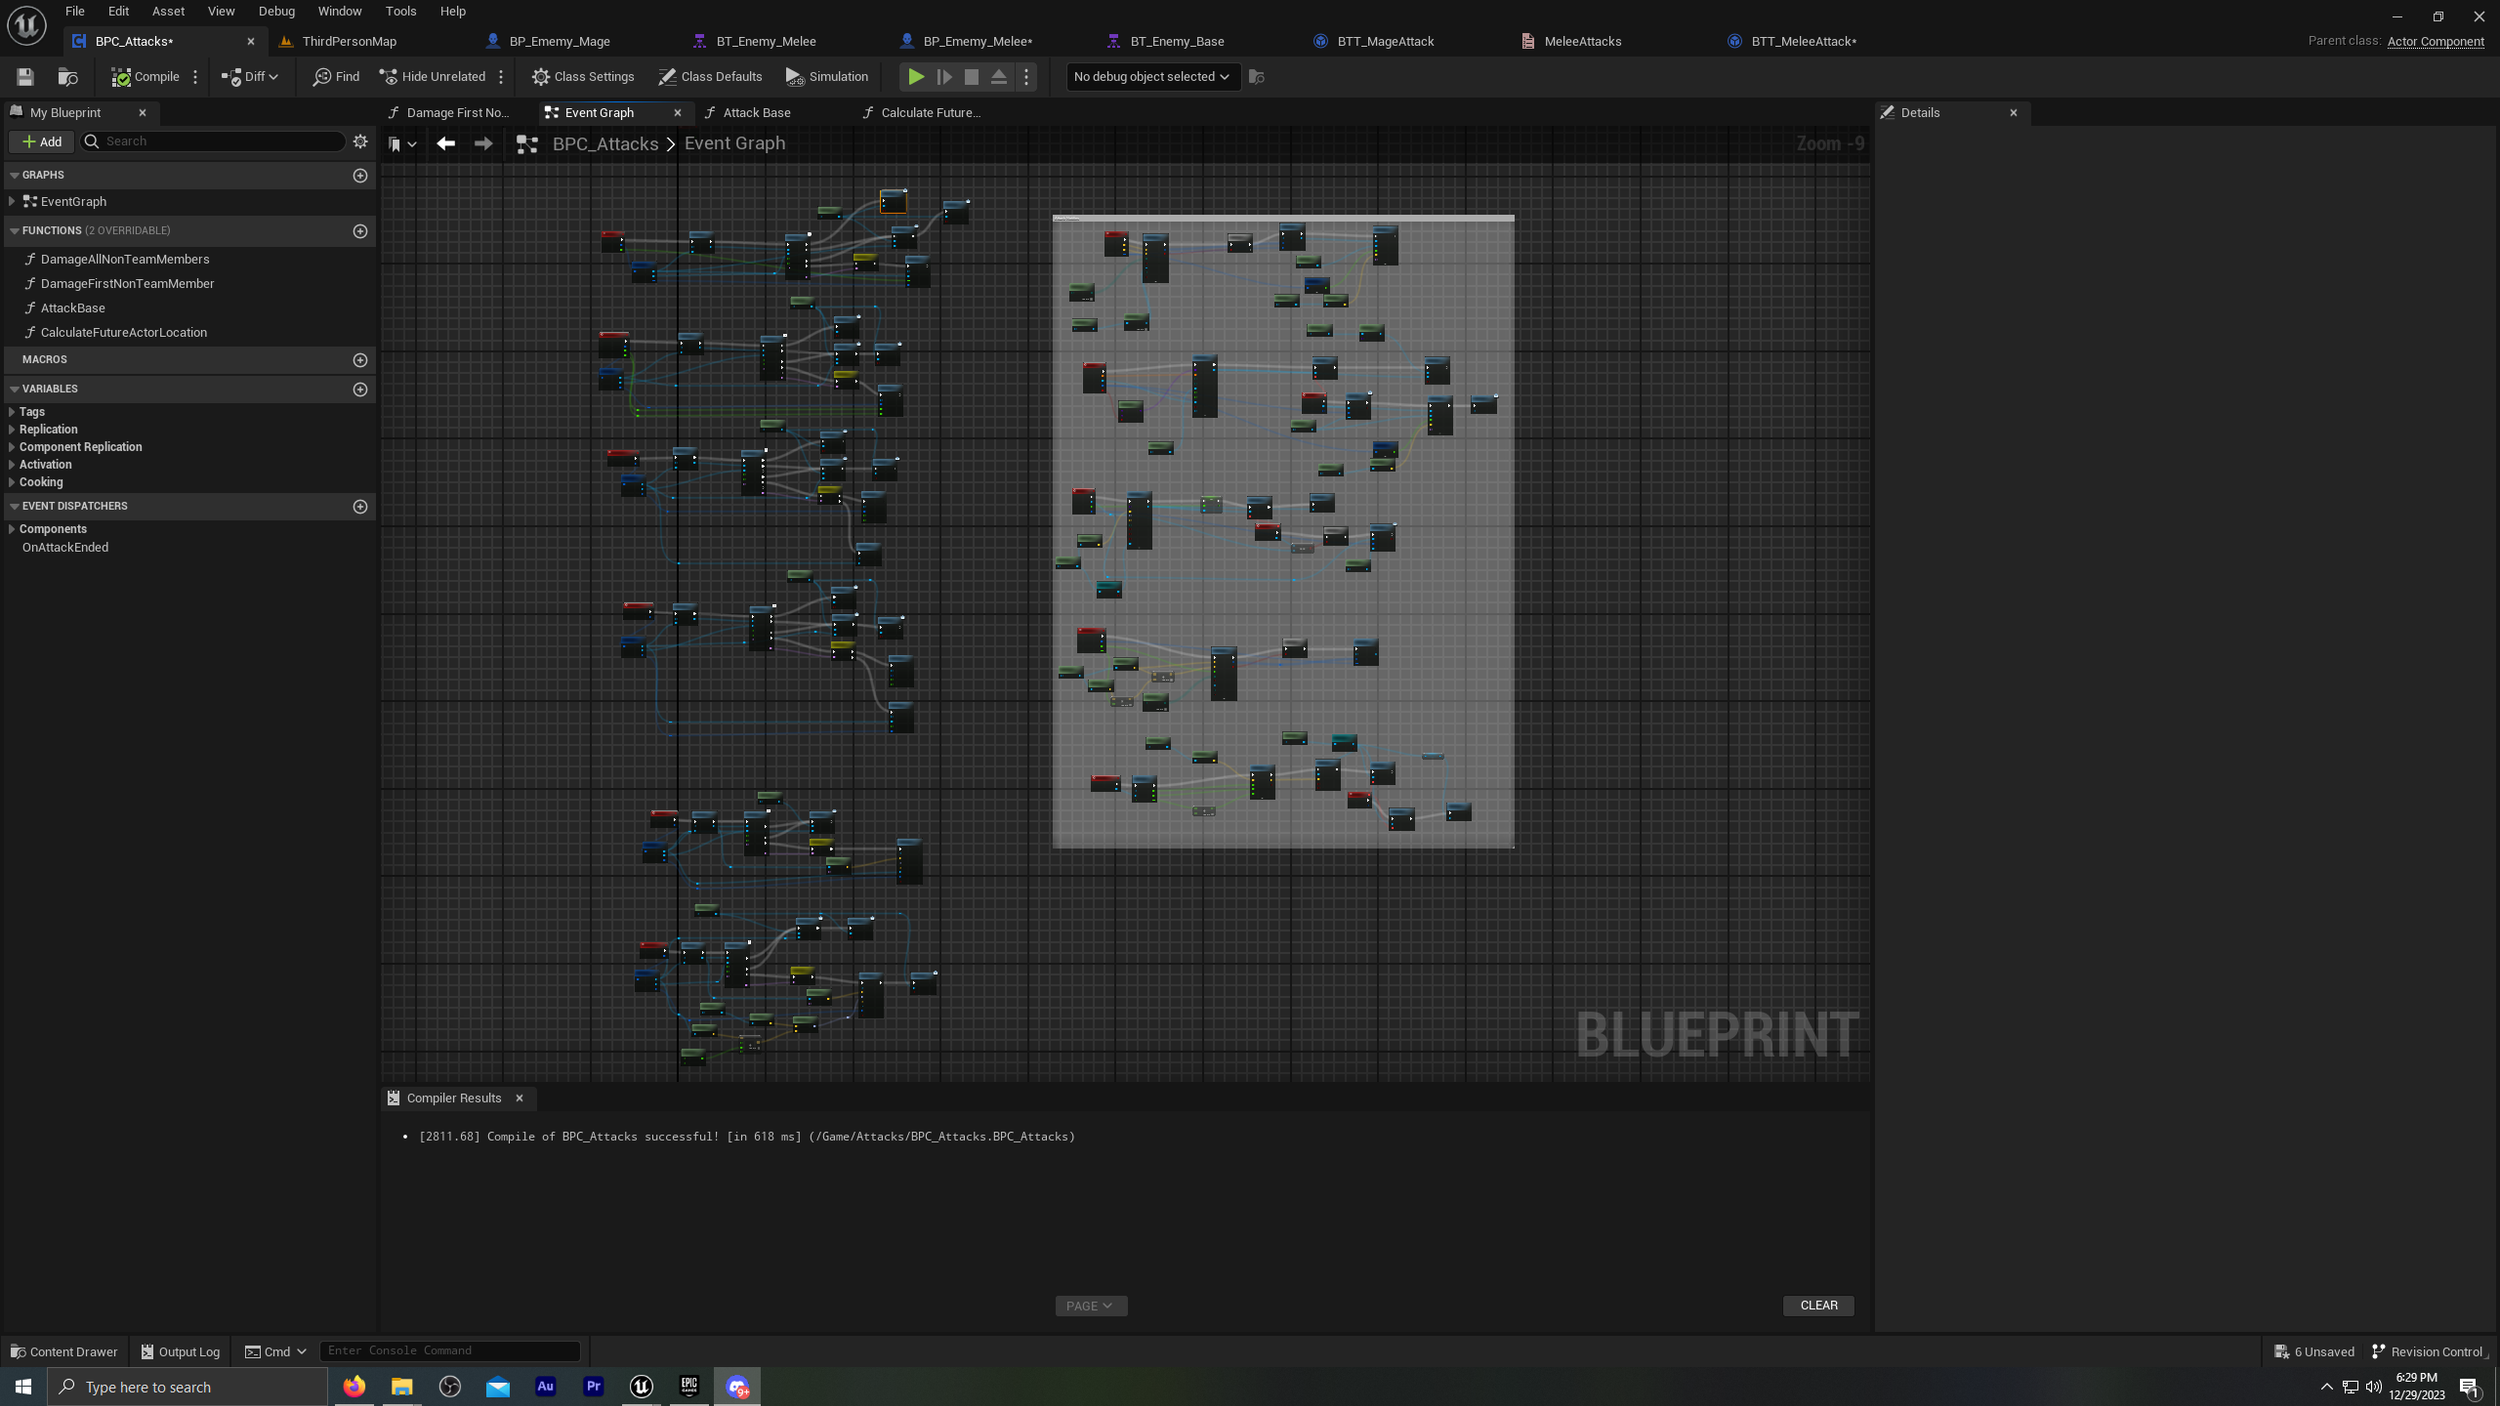
Task: Select AttackBase function
Action: coord(72,308)
